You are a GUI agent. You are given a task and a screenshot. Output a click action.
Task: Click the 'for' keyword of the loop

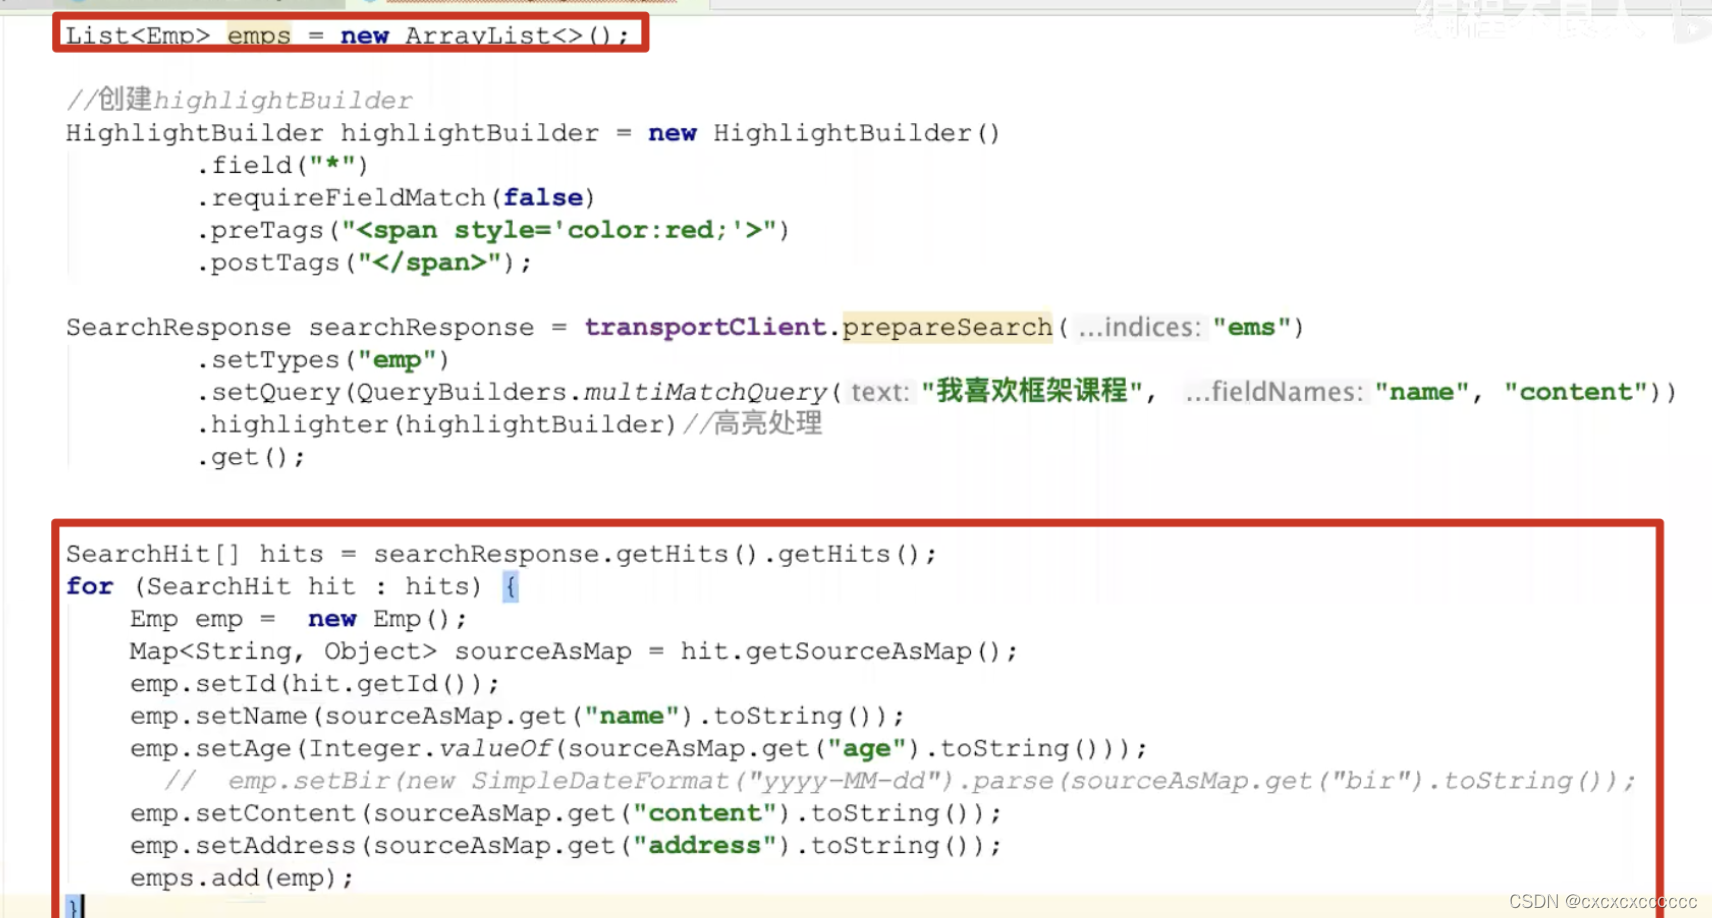90,586
